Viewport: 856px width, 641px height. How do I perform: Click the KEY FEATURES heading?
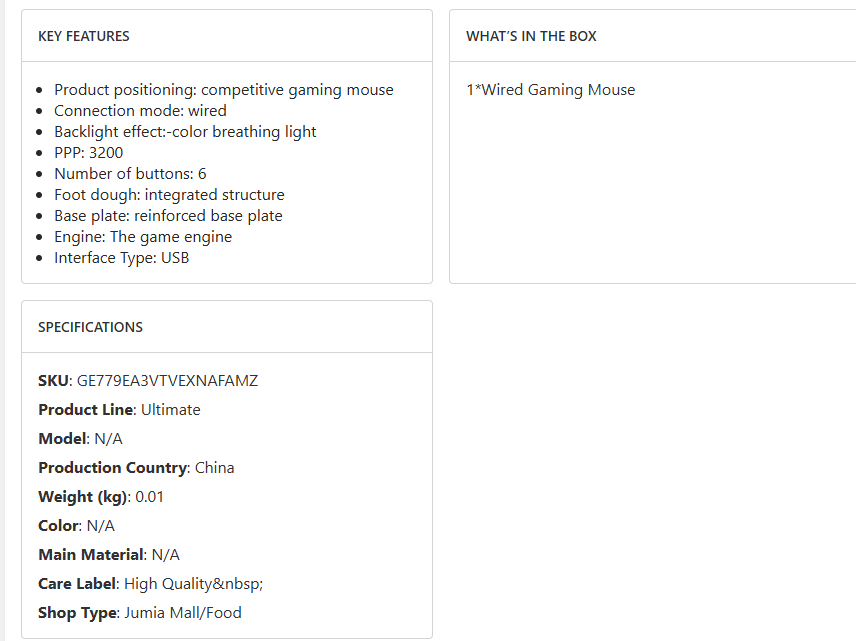pos(84,36)
